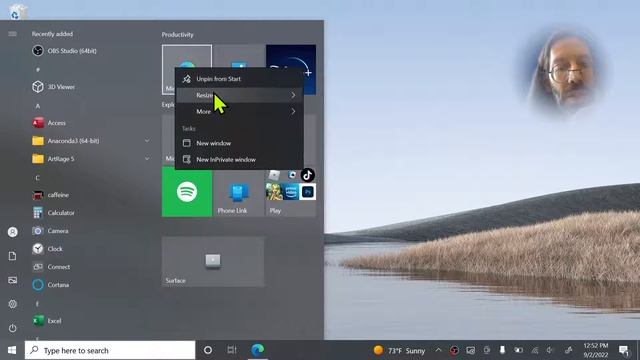Image resolution: width=640 pixels, height=360 pixels.
Task: Open the TikTok icon in Play group
Action: click(x=308, y=175)
